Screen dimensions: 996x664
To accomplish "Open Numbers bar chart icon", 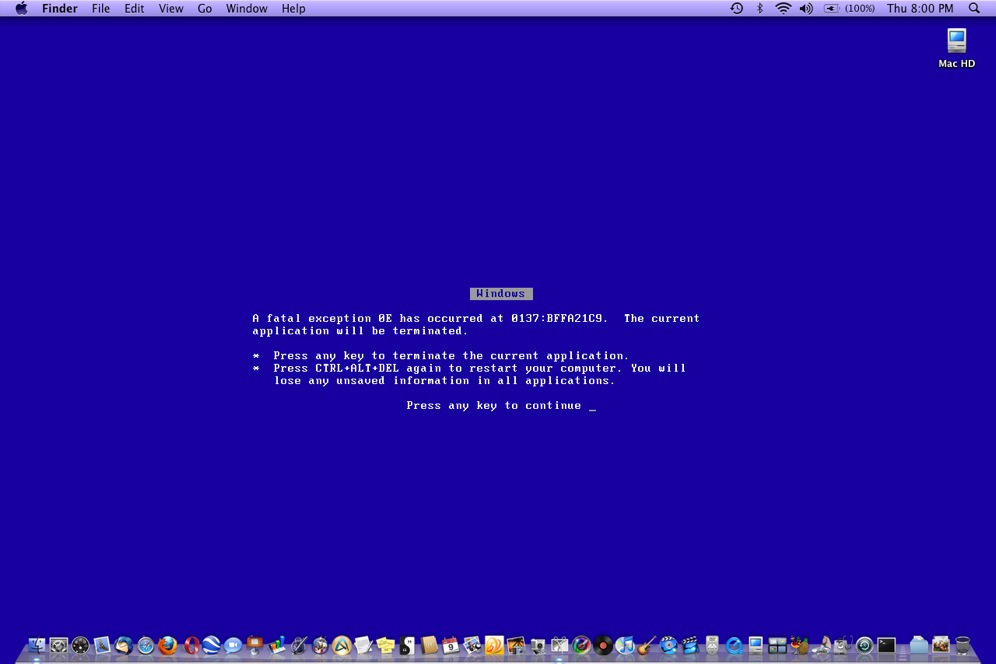I will [277, 646].
